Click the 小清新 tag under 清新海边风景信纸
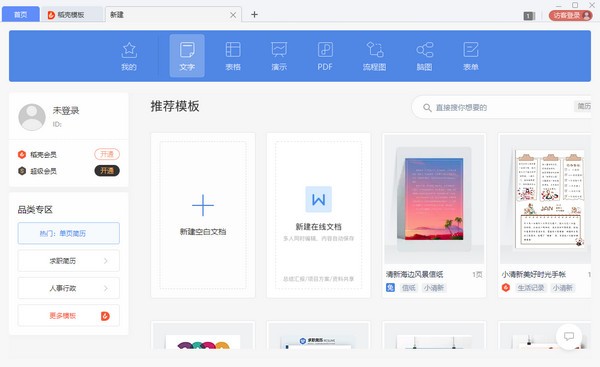600x367 pixels. [434, 288]
